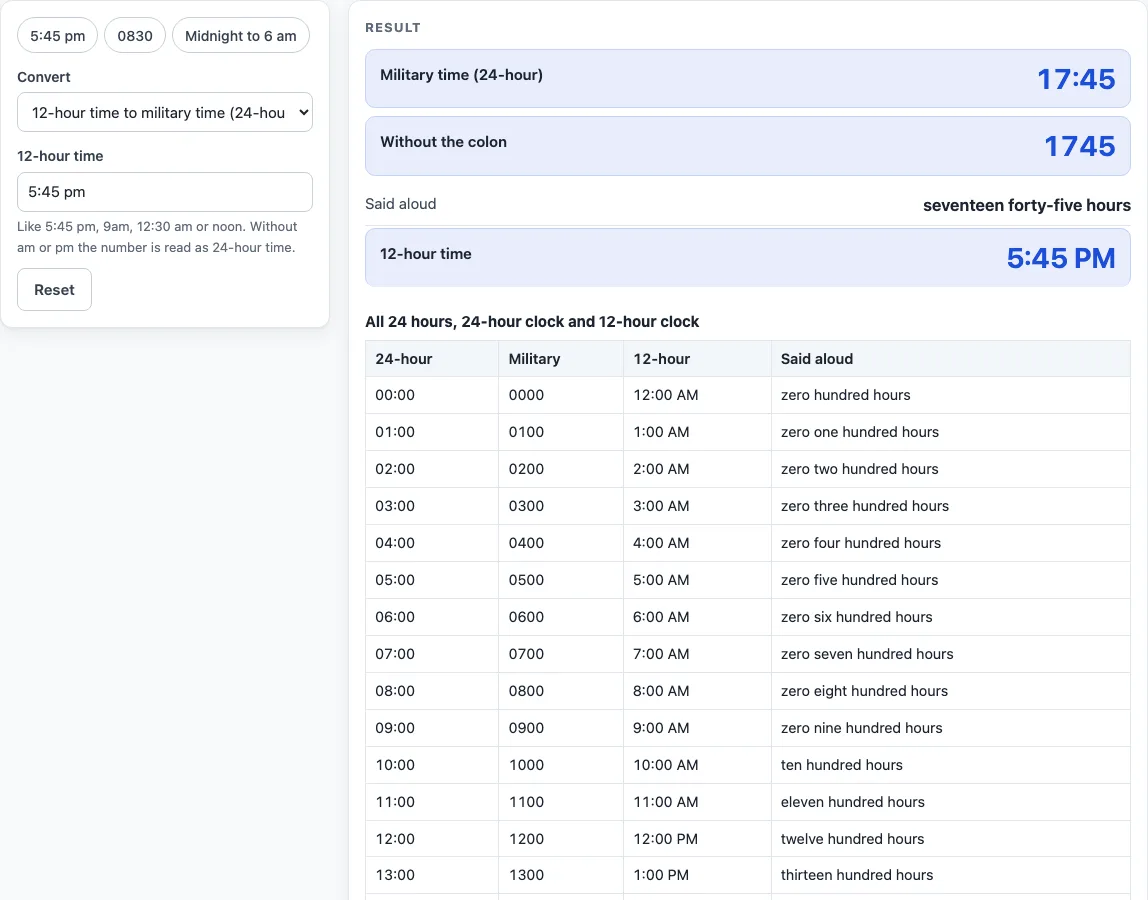Click the "Military" column header

(561, 359)
